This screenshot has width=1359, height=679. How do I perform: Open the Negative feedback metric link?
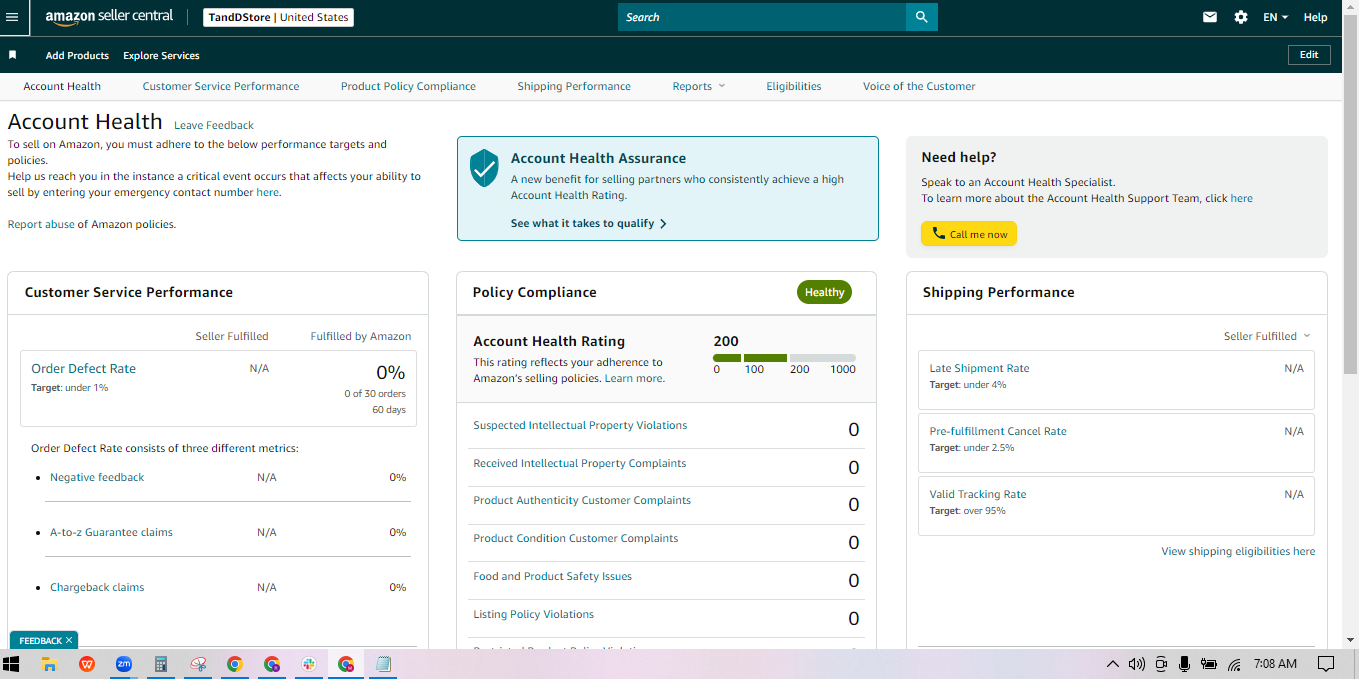[97, 477]
